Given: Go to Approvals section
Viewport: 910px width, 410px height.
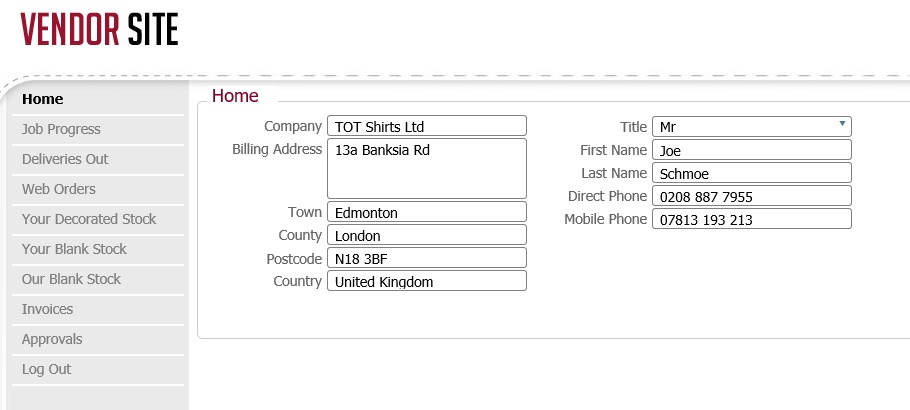Looking at the screenshot, I should pos(52,339).
